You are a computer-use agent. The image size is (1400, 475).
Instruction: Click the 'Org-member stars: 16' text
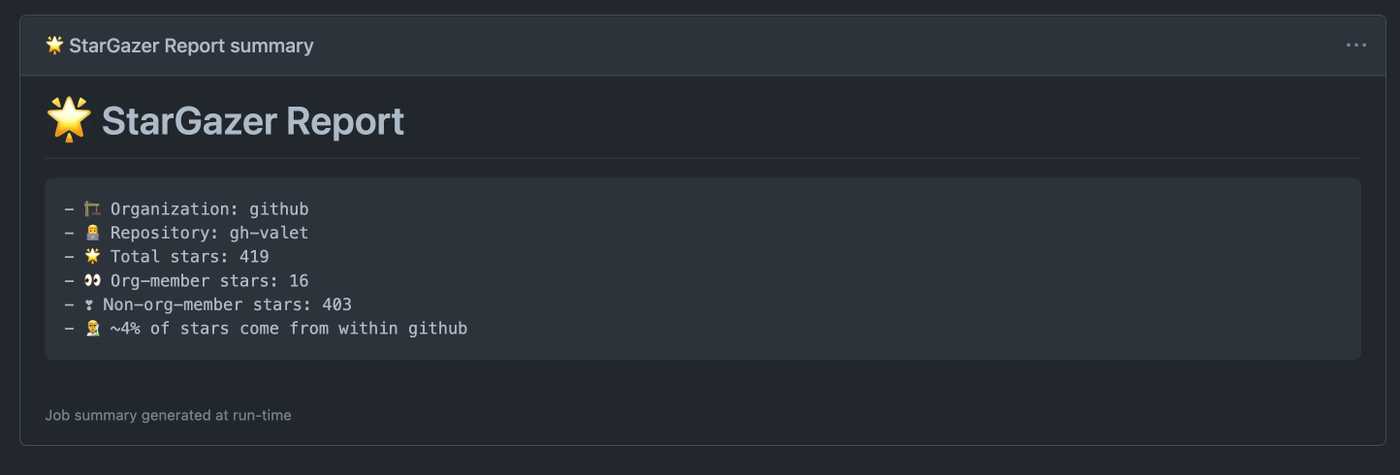click(x=209, y=281)
